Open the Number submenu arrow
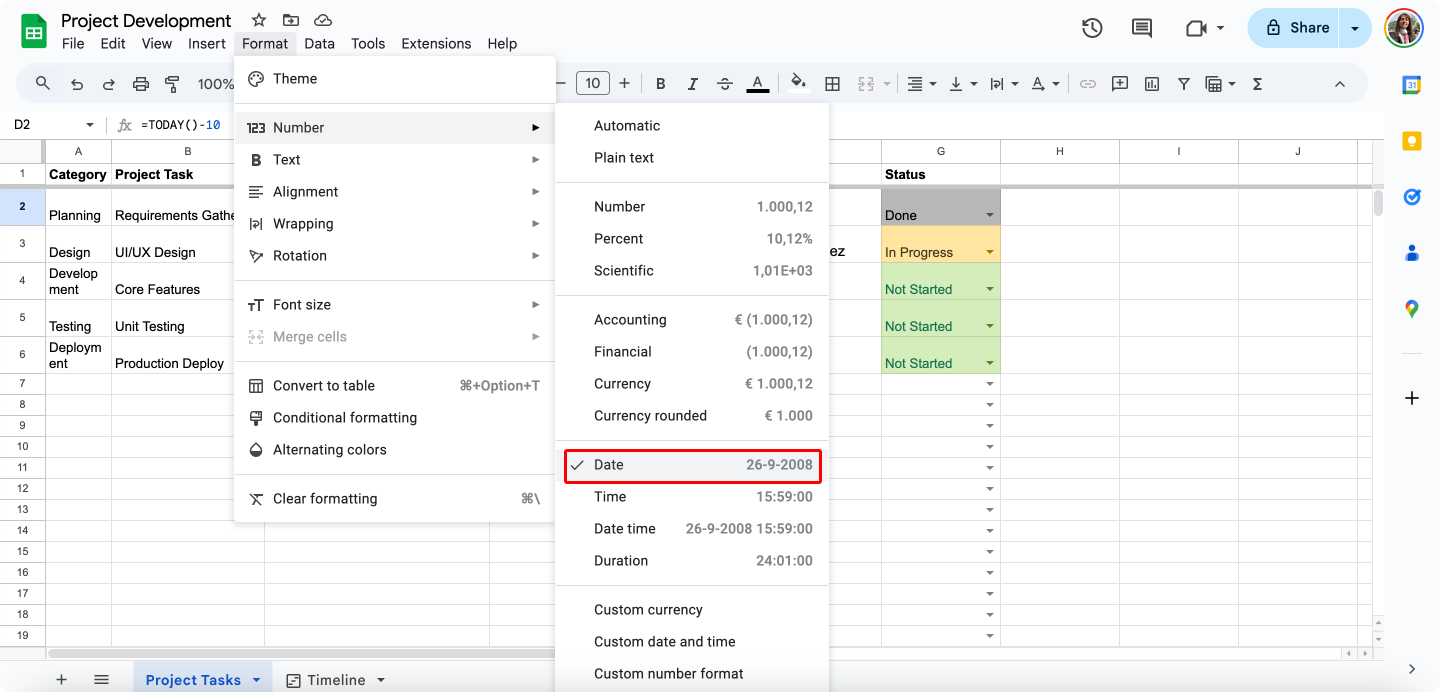The width and height of the screenshot is (1440, 692). pyautogui.click(x=535, y=127)
